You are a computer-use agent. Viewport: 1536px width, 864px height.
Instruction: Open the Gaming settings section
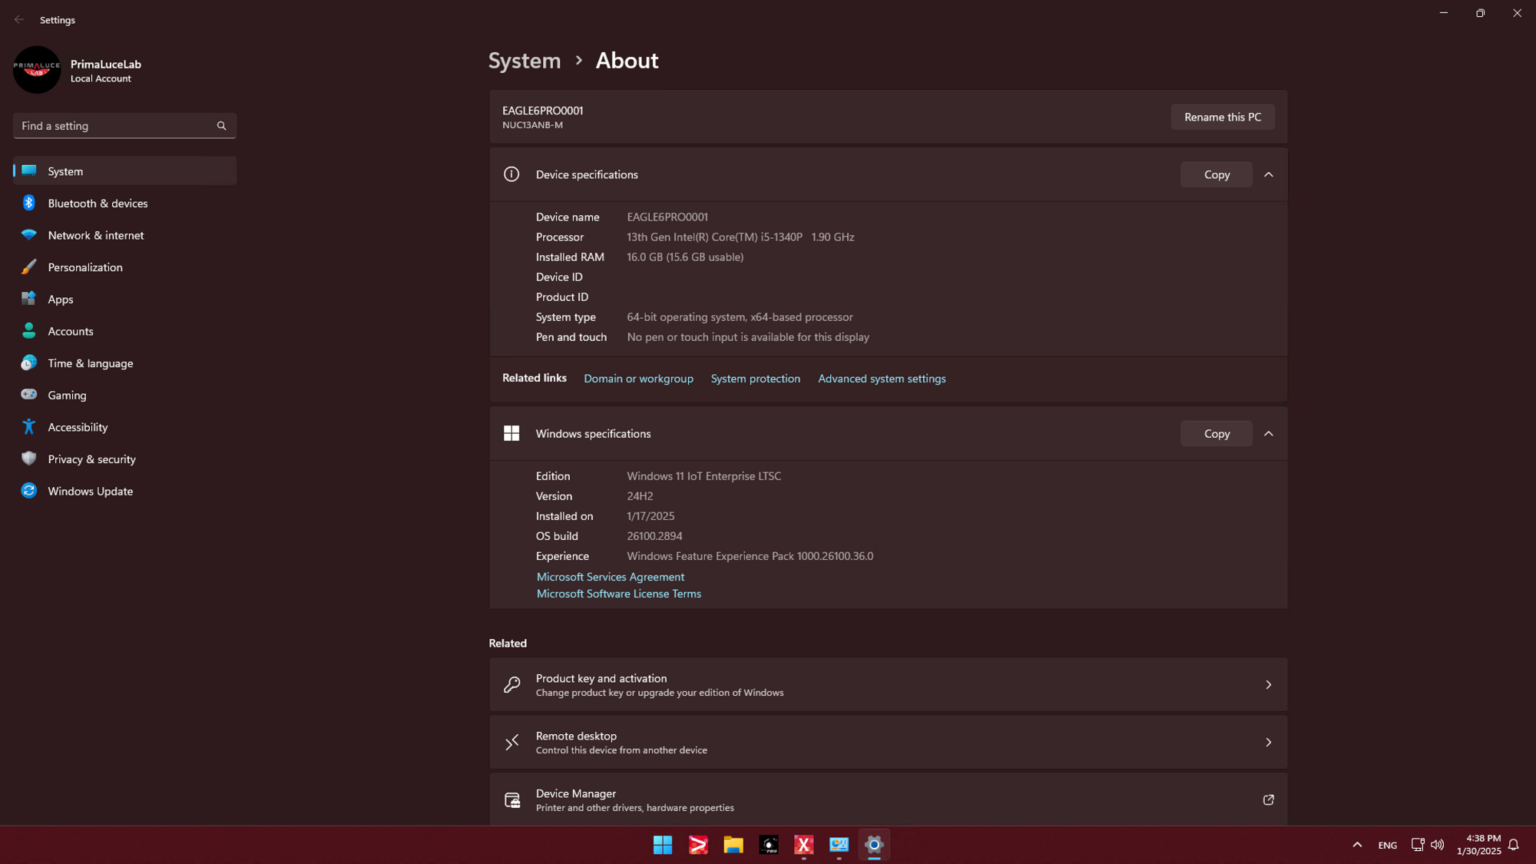coord(66,395)
